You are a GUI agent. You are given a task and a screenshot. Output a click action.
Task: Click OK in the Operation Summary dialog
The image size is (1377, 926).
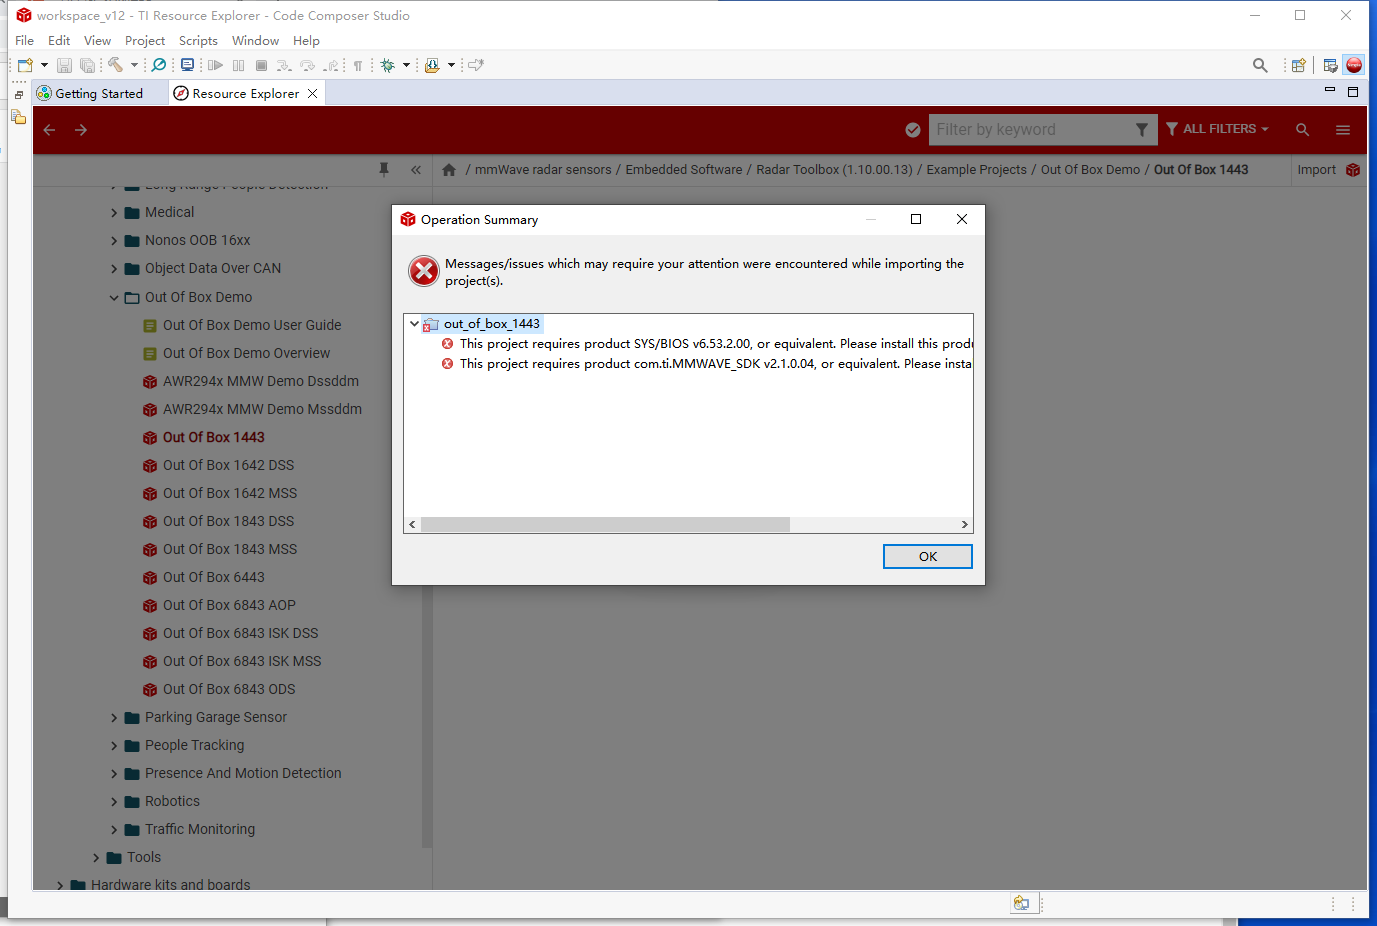[x=928, y=556]
